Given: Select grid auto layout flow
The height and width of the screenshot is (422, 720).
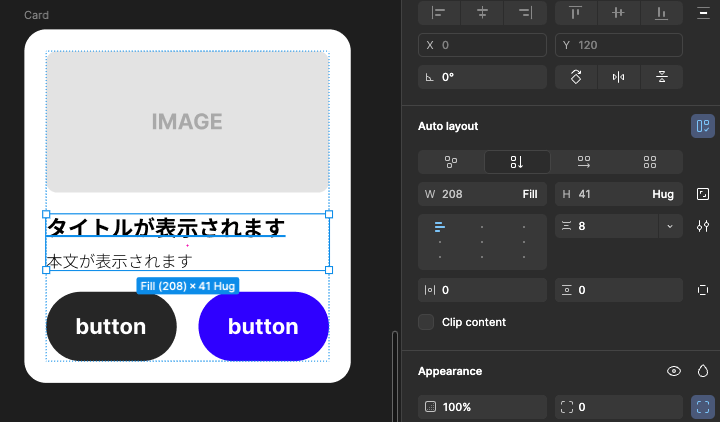Looking at the screenshot, I should point(650,162).
